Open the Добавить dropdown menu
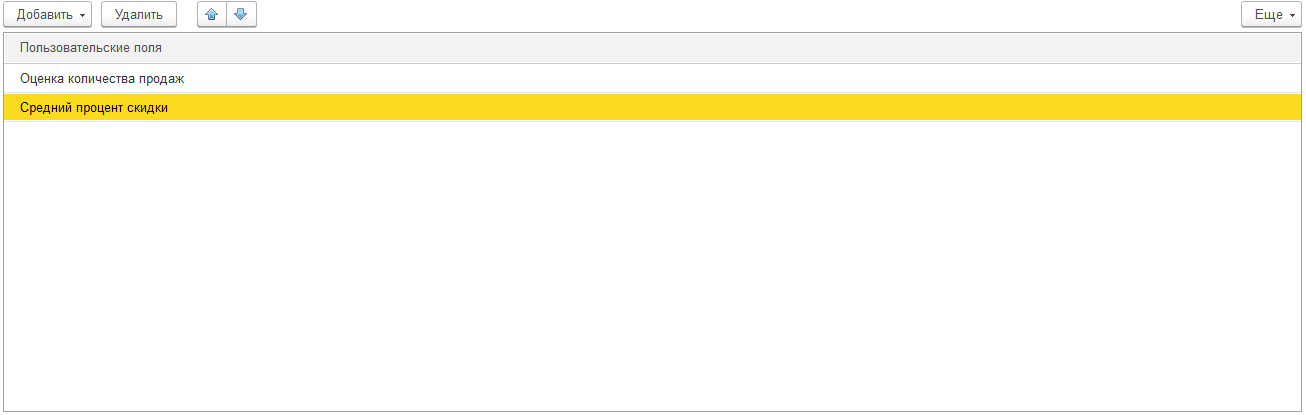This screenshot has height=415, width=1306. [x=47, y=15]
